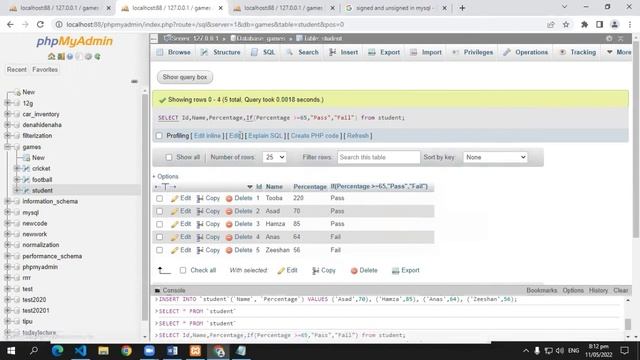Screen dimensions: 640x360
Task: Open phpMyAdmin home icon
Action: pyautogui.click(x=51, y=56)
